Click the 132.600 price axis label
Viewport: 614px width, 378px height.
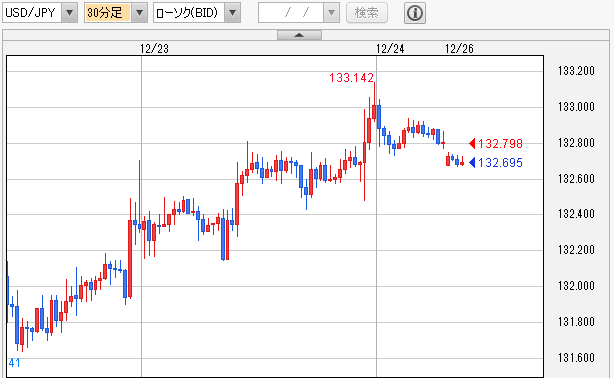point(576,179)
